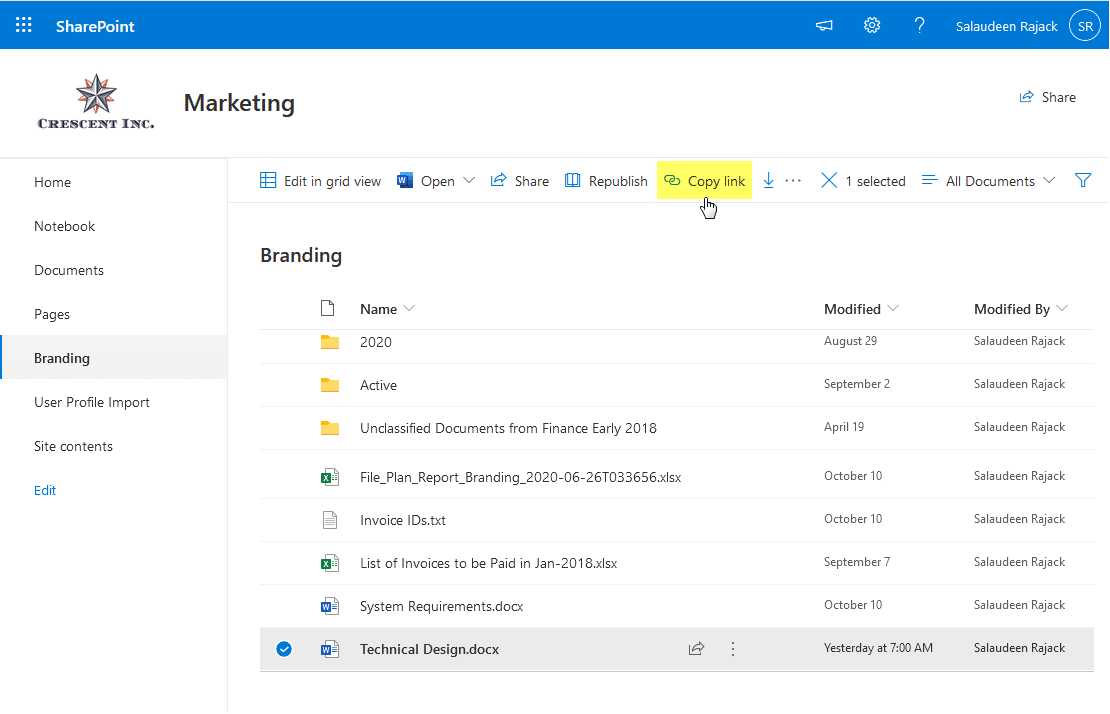Viewport: 1110px width, 714px height.
Task: Clear selection with the X next to 1 selected
Action: click(x=829, y=180)
